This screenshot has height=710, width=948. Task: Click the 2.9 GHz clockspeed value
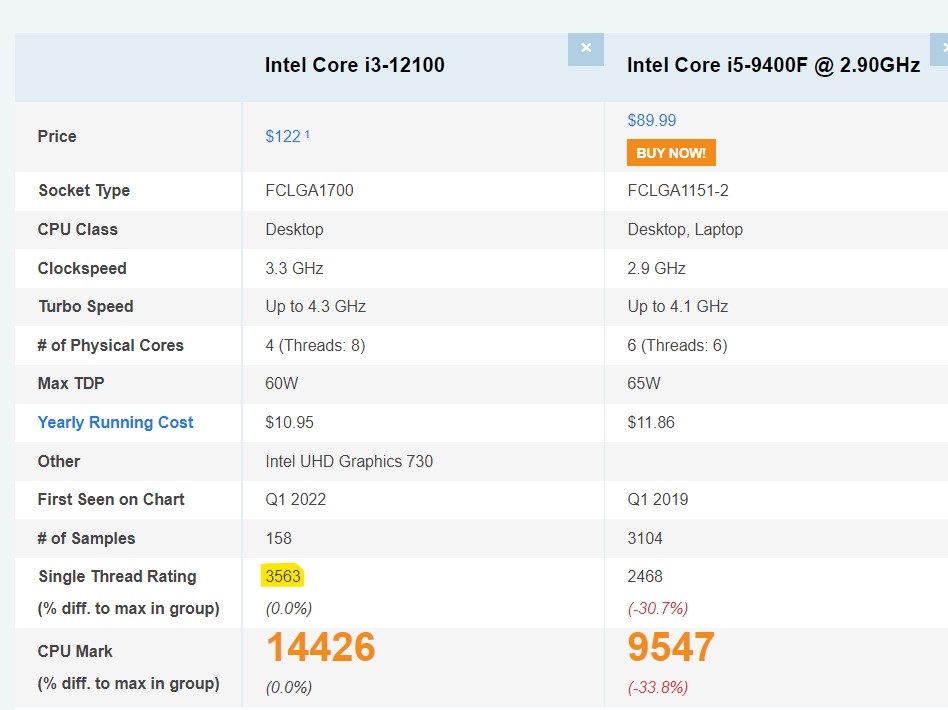coord(657,269)
